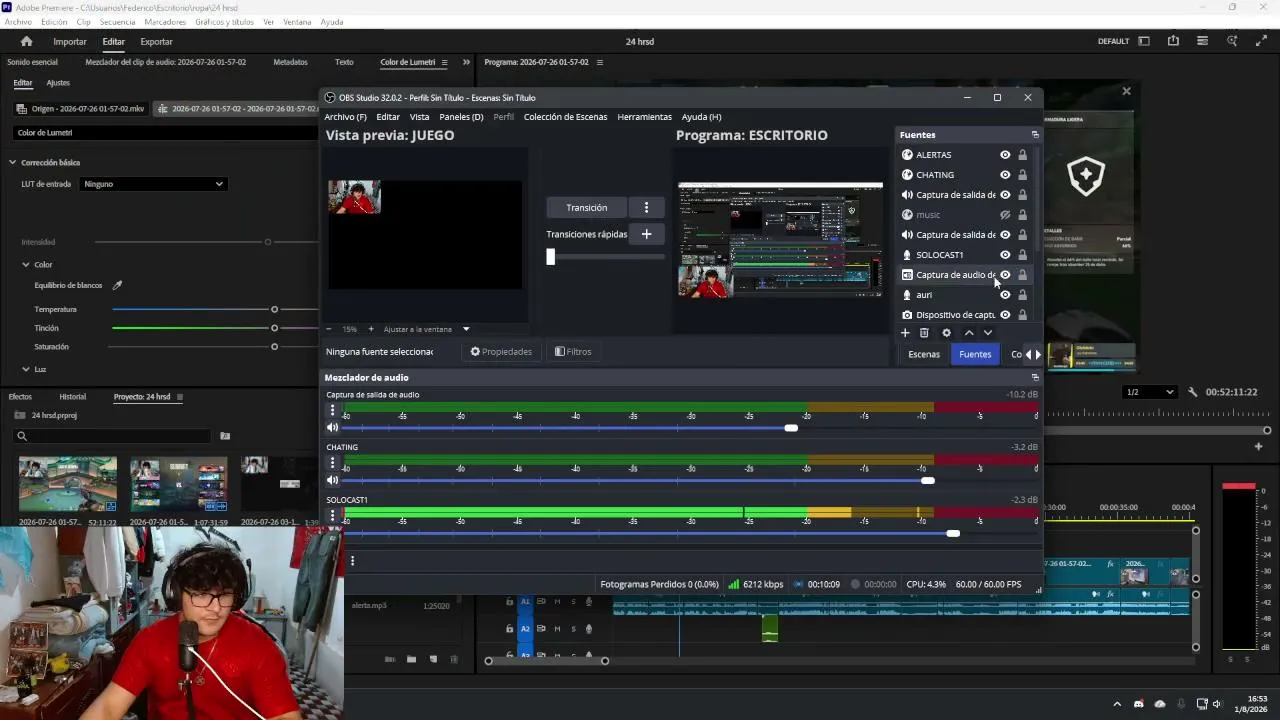Screen dimensions: 1280x720
Task: Lock the music source
Action: 1022,215
